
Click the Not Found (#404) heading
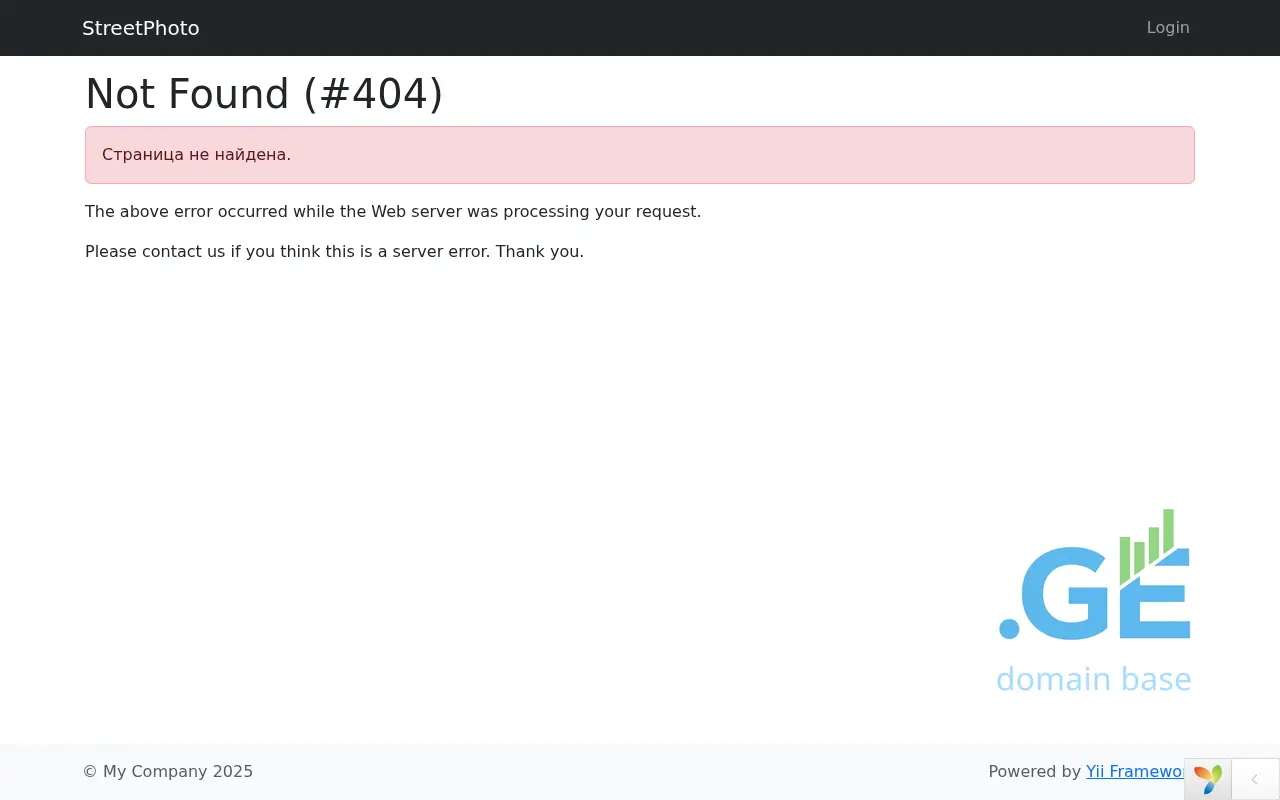[264, 94]
